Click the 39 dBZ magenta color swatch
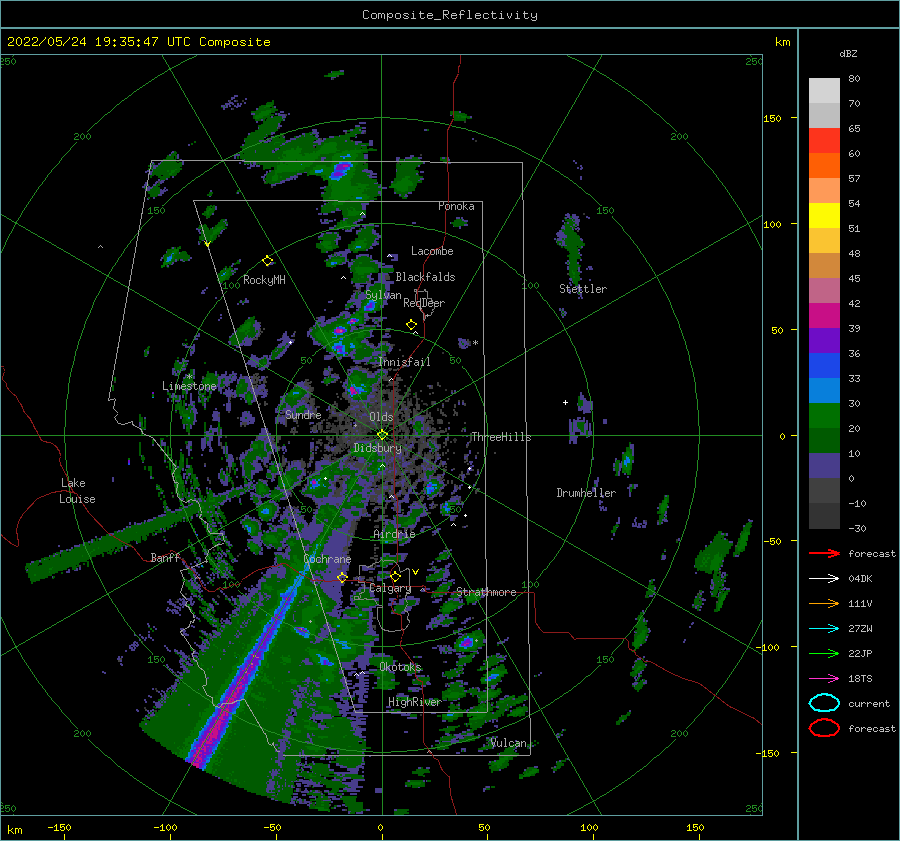Viewport: 900px width, 841px height. [x=824, y=315]
